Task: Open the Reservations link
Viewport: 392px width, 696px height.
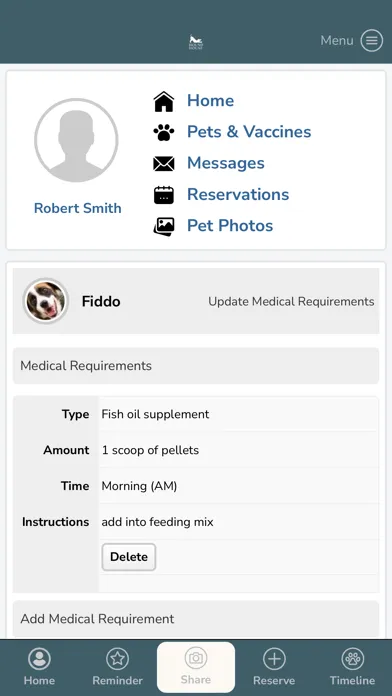Action: (238, 194)
